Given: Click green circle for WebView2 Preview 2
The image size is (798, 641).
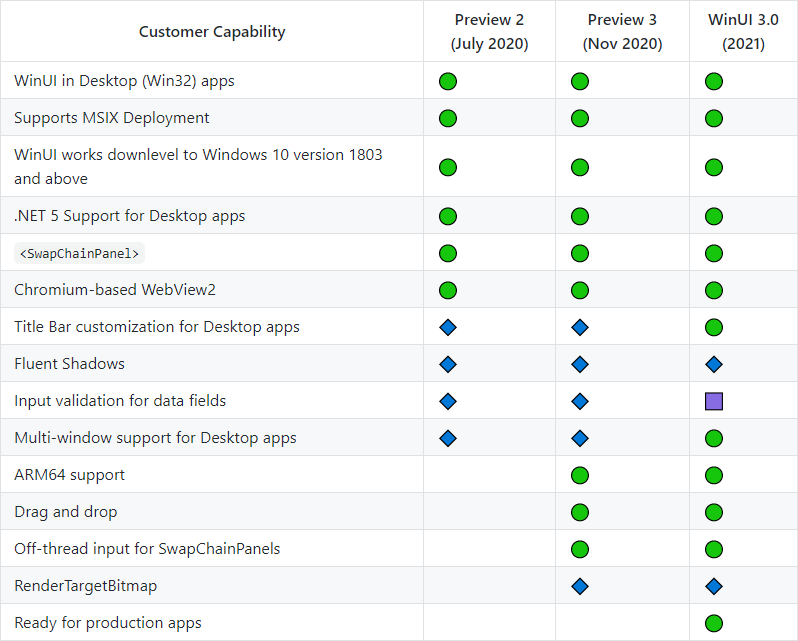Looking at the screenshot, I should click(448, 290).
